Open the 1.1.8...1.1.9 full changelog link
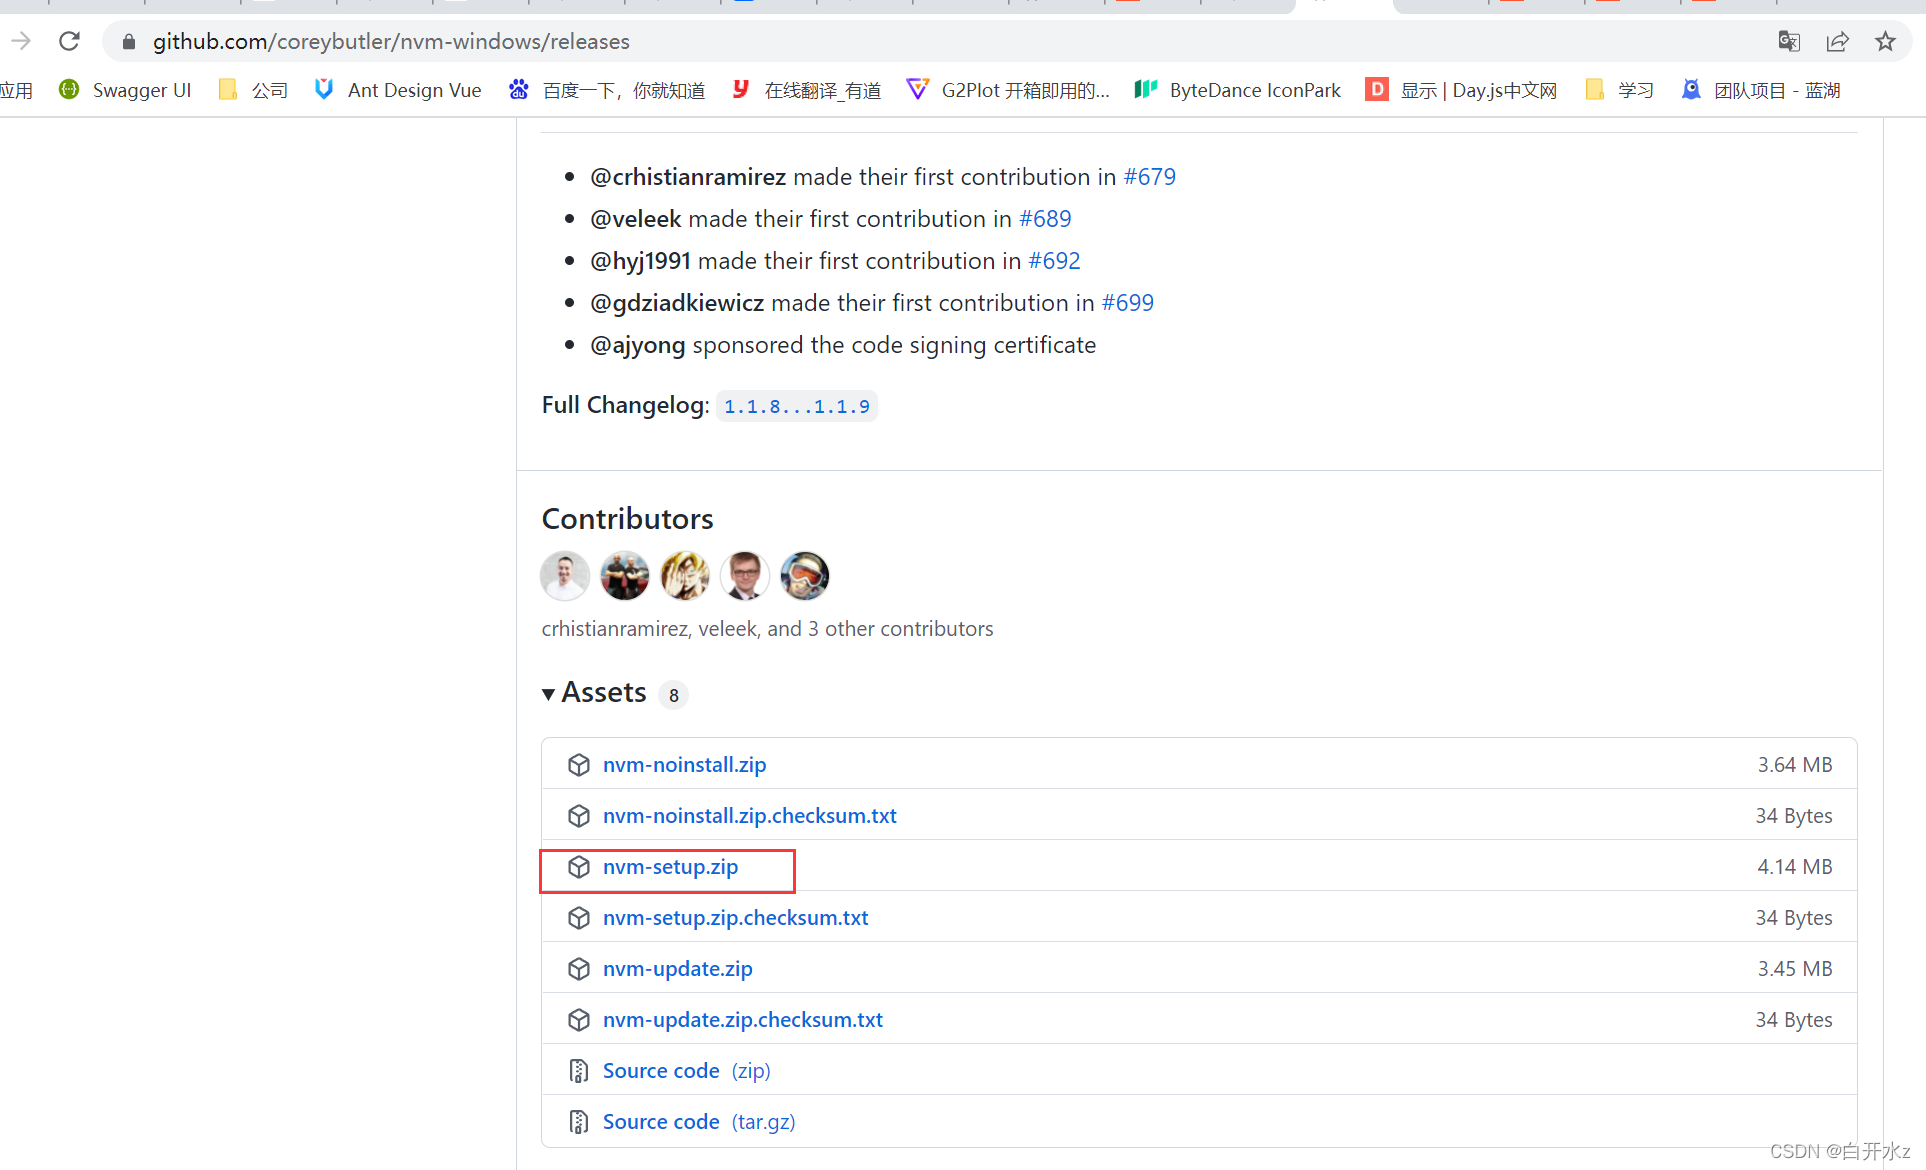The image size is (1926, 1170). [796, 406]
